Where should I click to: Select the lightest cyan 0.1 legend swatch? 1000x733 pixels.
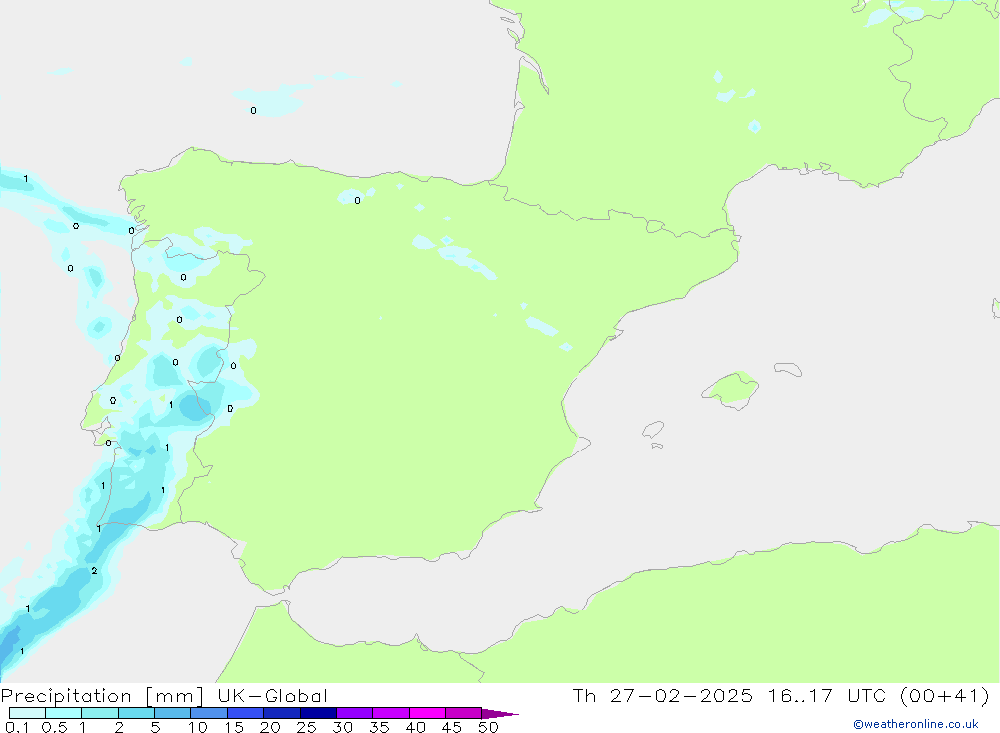27,713
